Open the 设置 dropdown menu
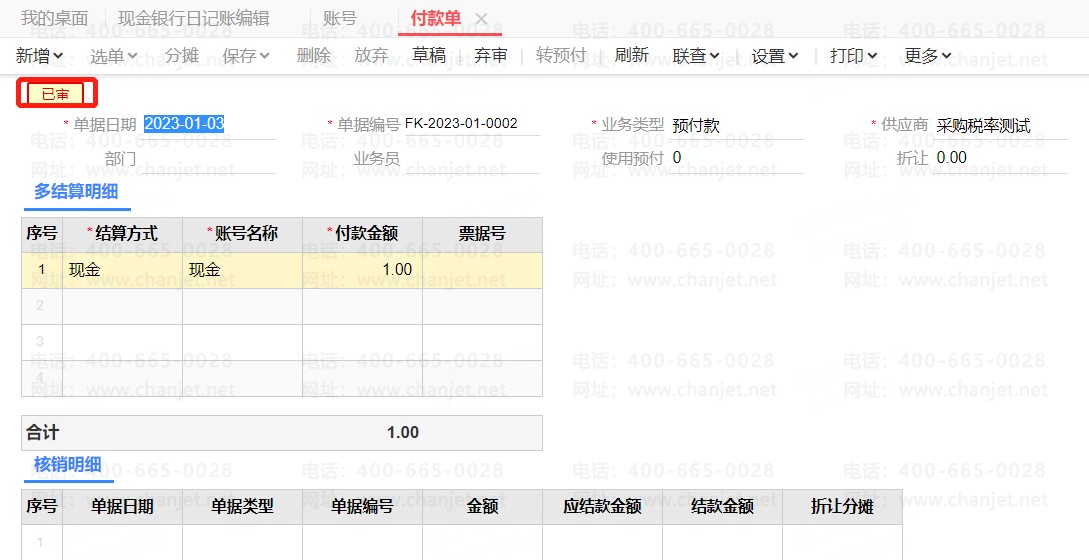The image size is (1089, 560). point(775,56)
